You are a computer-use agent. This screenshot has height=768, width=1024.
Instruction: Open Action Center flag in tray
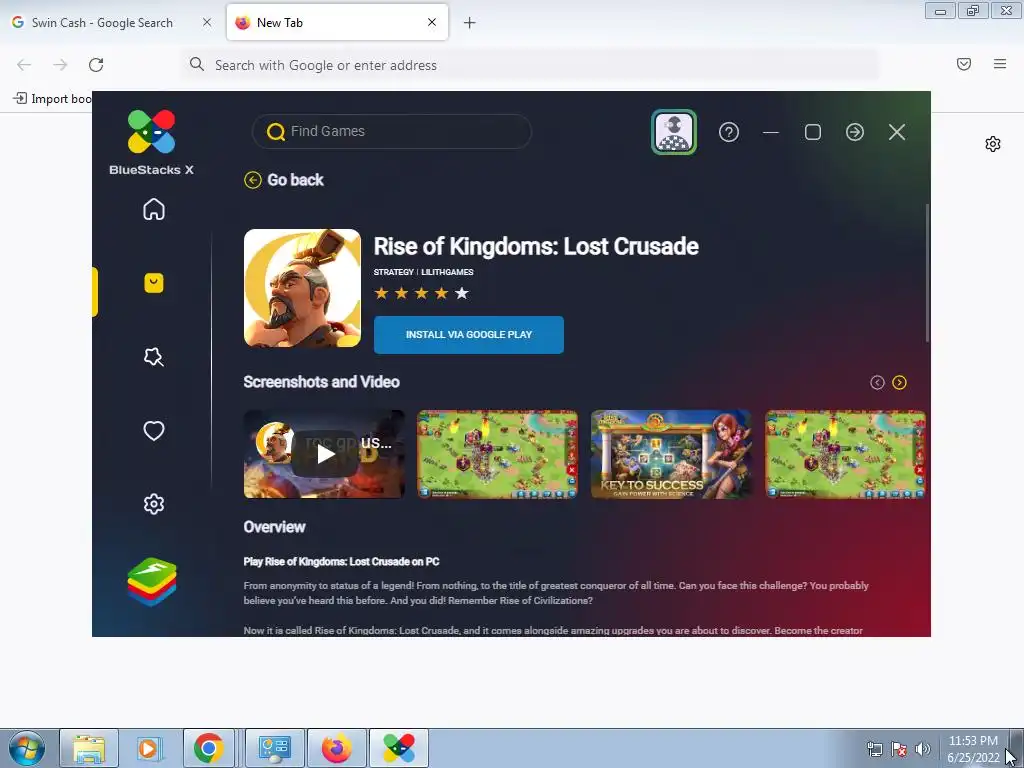pyautogui.click(x=899, y=749)
